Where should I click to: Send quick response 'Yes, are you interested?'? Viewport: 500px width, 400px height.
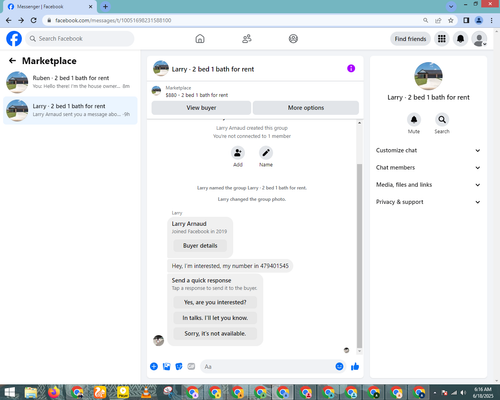[215, 302]
